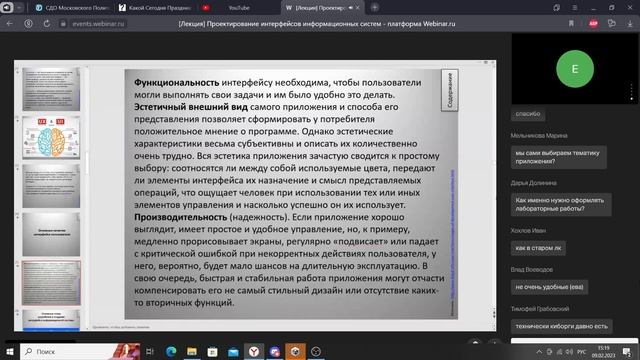The height and width of the screenshot is (360, 640).
Task: Open Microsoft Store from taskbar
Action: pyautogui.click(x=213, y=351)
